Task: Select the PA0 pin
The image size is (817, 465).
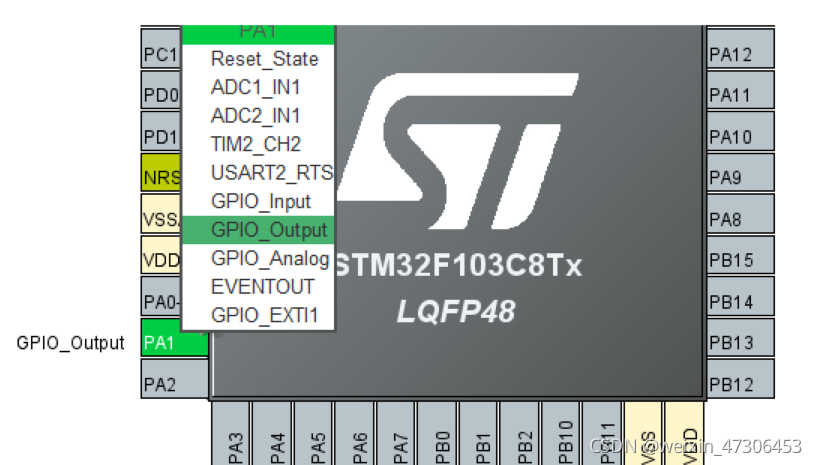Action: [x=161, y=296]
